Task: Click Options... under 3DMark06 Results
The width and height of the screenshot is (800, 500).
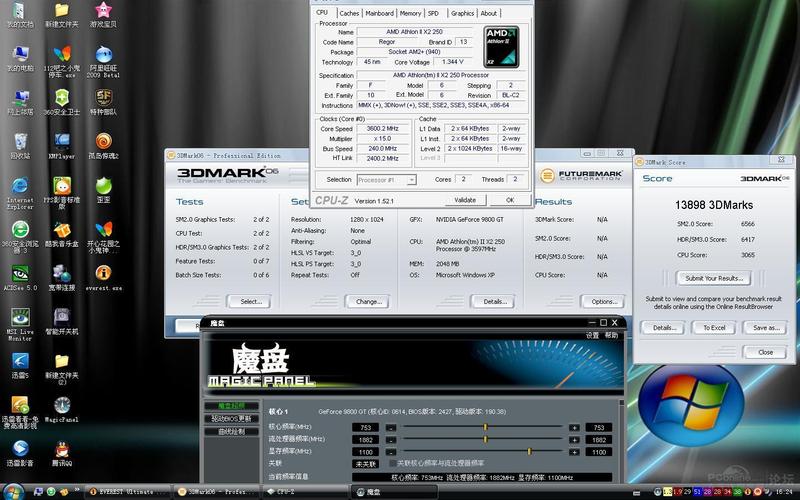Action: coord(602,302)
